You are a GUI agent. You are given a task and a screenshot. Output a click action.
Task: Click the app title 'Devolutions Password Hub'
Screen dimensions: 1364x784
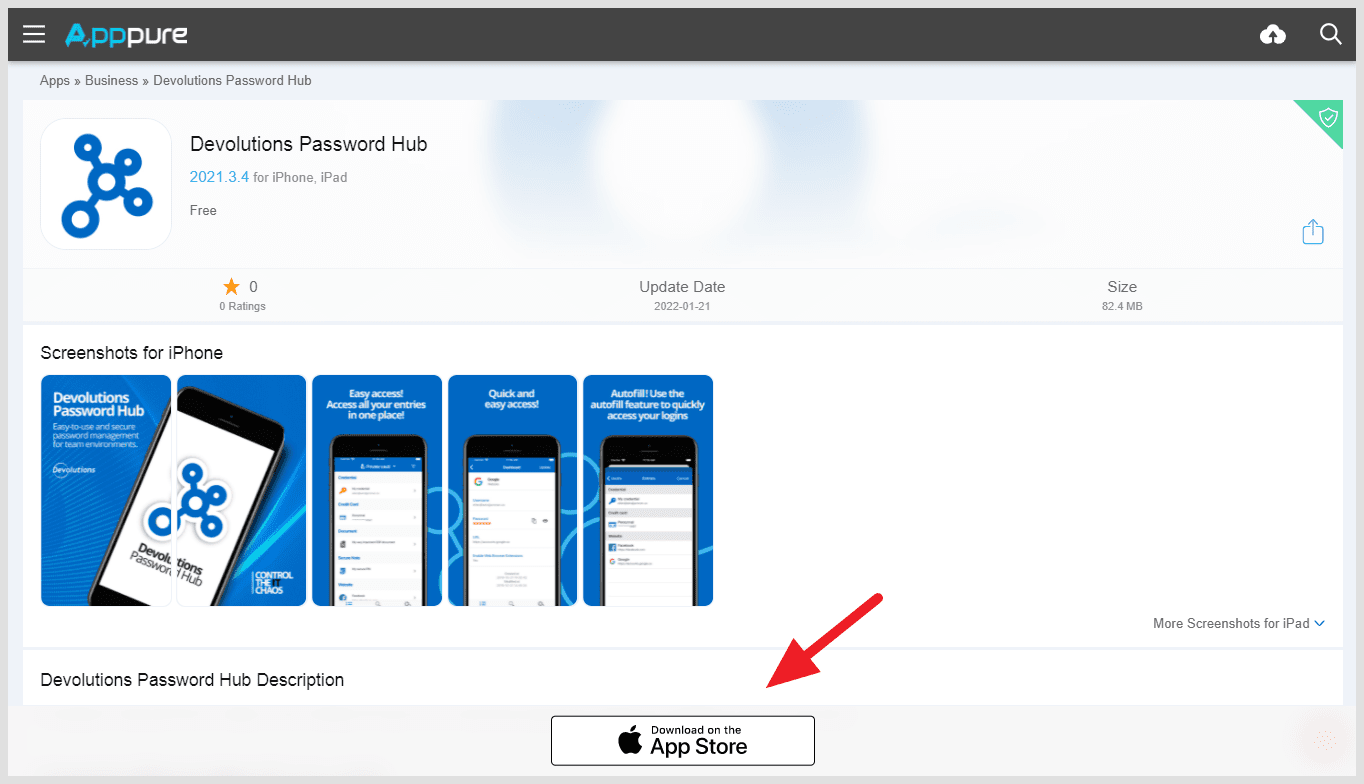click(309, 144)
